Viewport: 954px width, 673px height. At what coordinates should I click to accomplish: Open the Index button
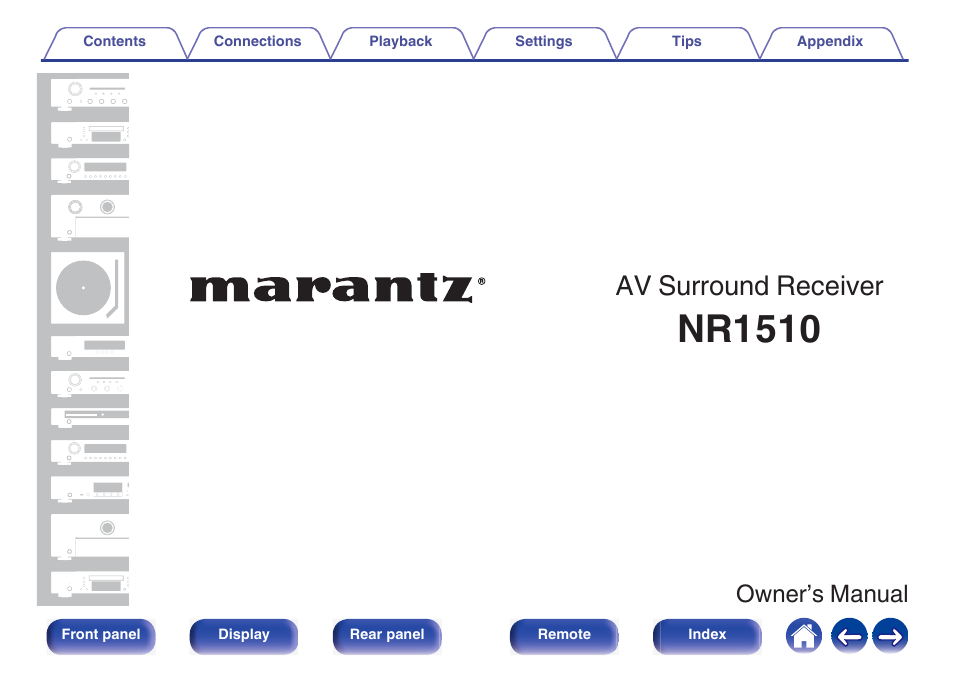(707, 636)
